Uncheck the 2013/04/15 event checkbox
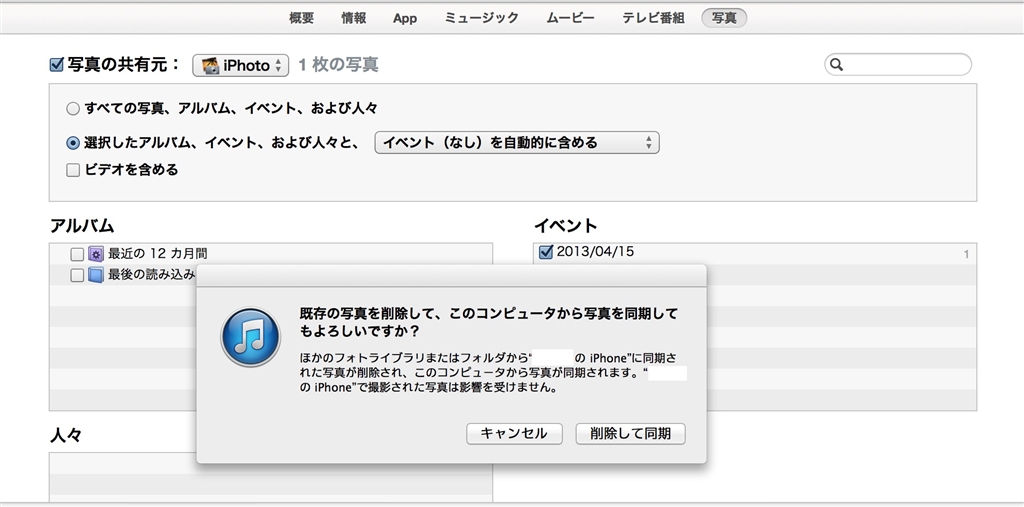 coord(545,252)
